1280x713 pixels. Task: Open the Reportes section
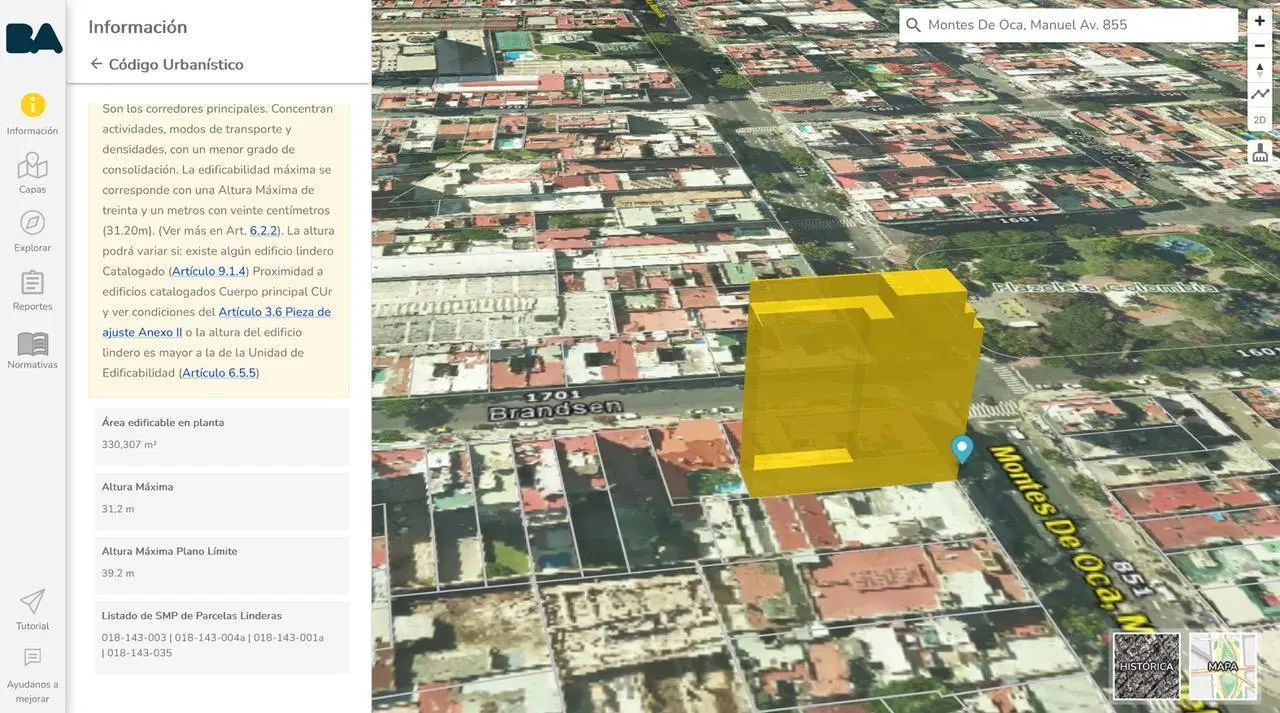point(32,290)
